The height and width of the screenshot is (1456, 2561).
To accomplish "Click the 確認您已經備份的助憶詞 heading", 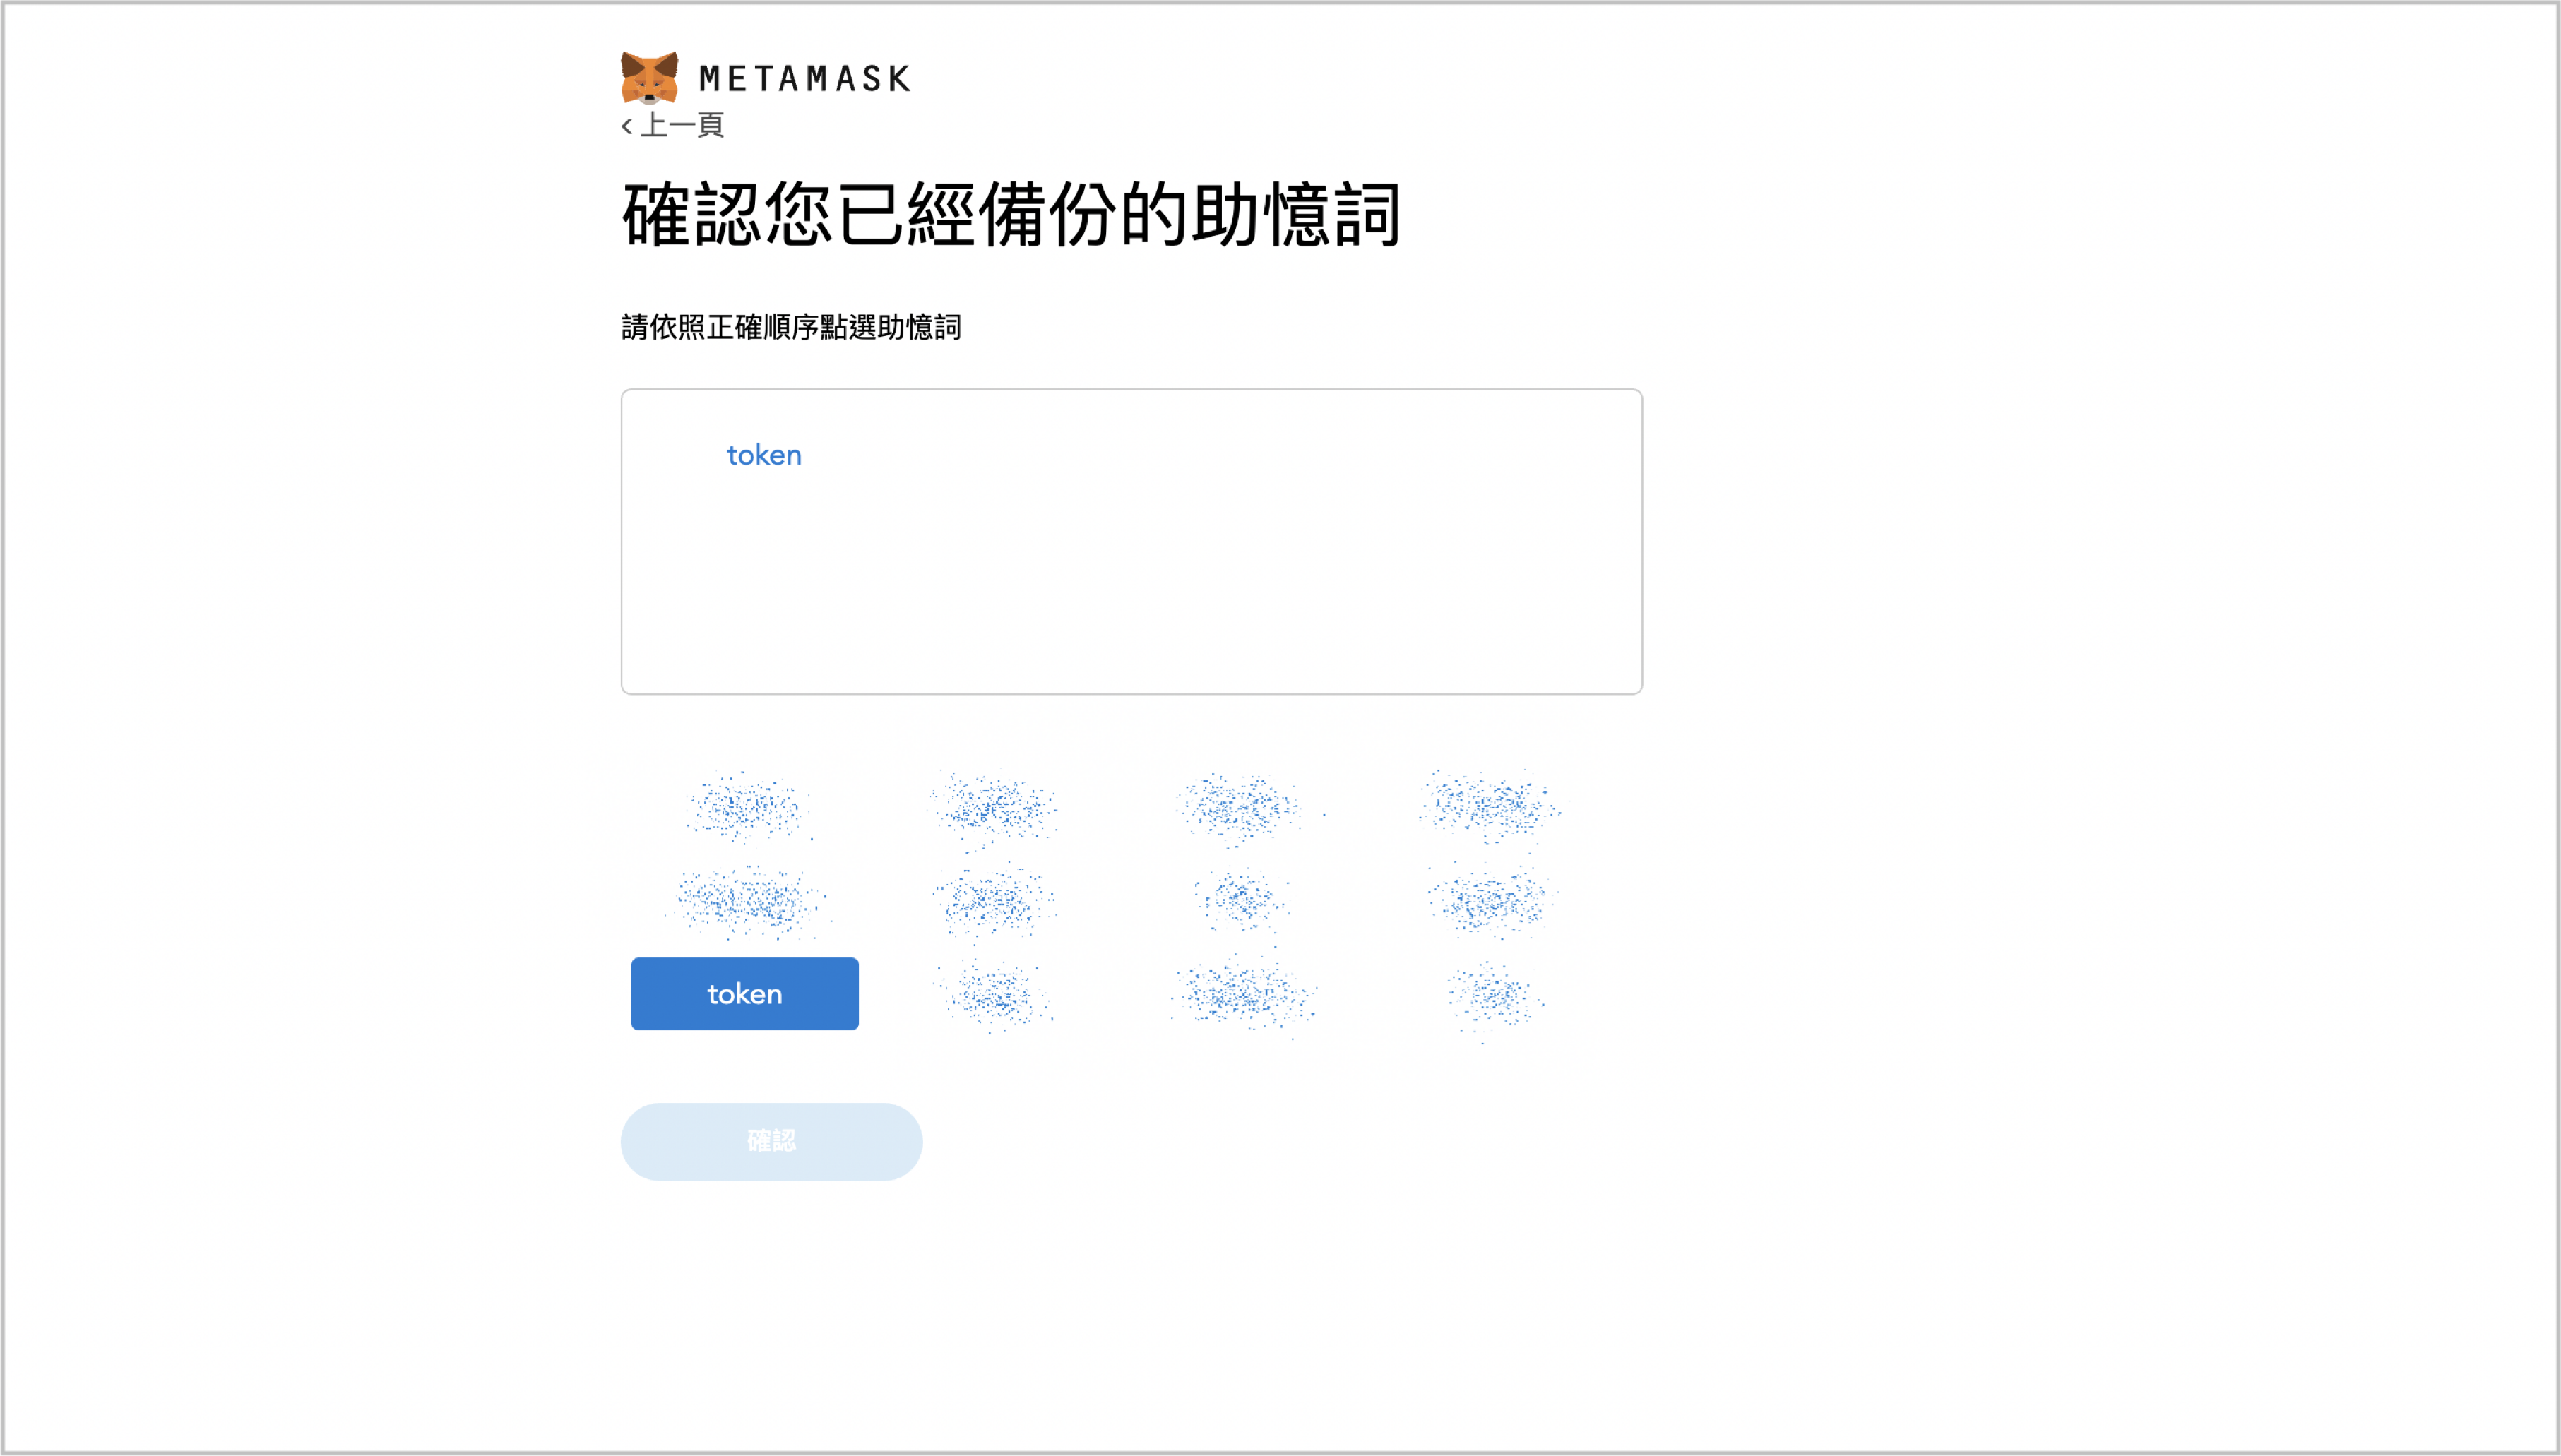I will (1011, 214).
